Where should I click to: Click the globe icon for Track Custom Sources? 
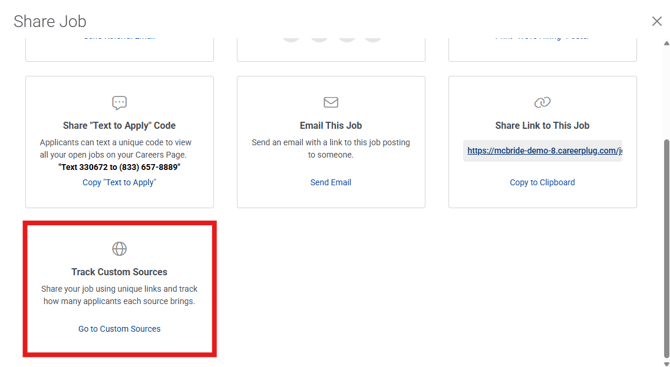coord(119,249)
